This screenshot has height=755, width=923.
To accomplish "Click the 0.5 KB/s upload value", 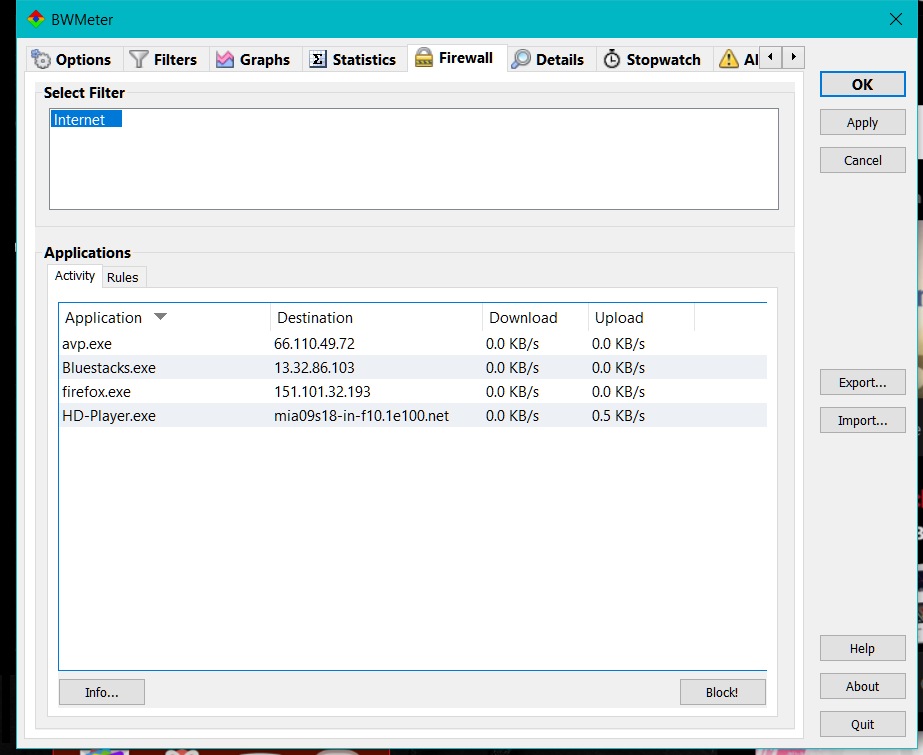I will 618,416.
